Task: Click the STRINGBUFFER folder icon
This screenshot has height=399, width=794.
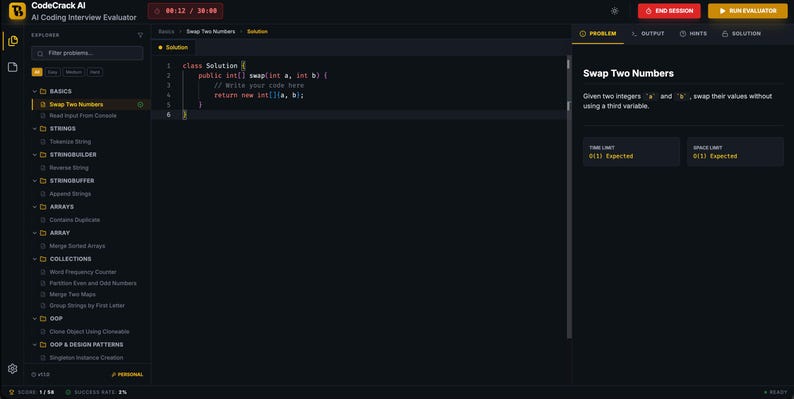Action: tap(43, 181)
